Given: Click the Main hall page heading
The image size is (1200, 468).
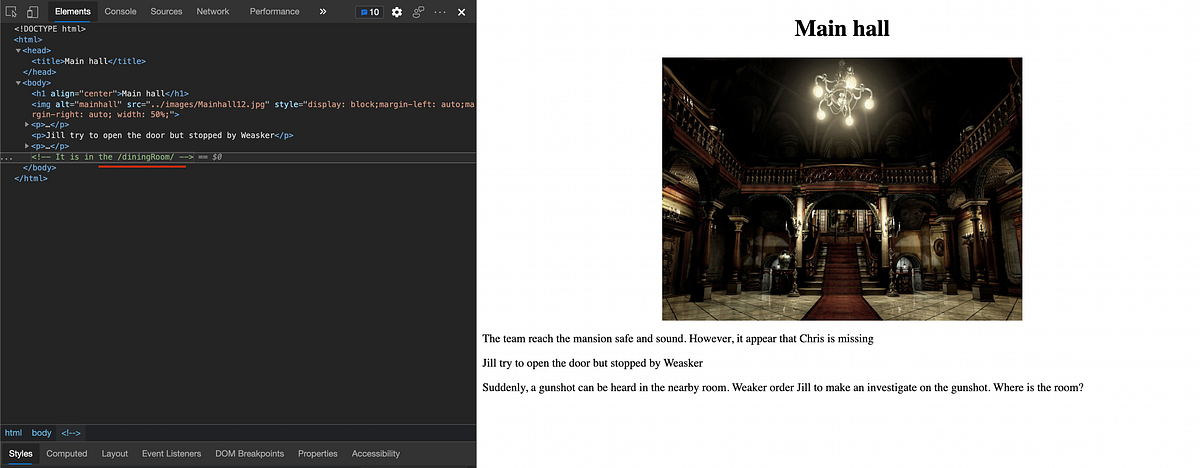Looking at the screenshot, I should coord(842,28).
